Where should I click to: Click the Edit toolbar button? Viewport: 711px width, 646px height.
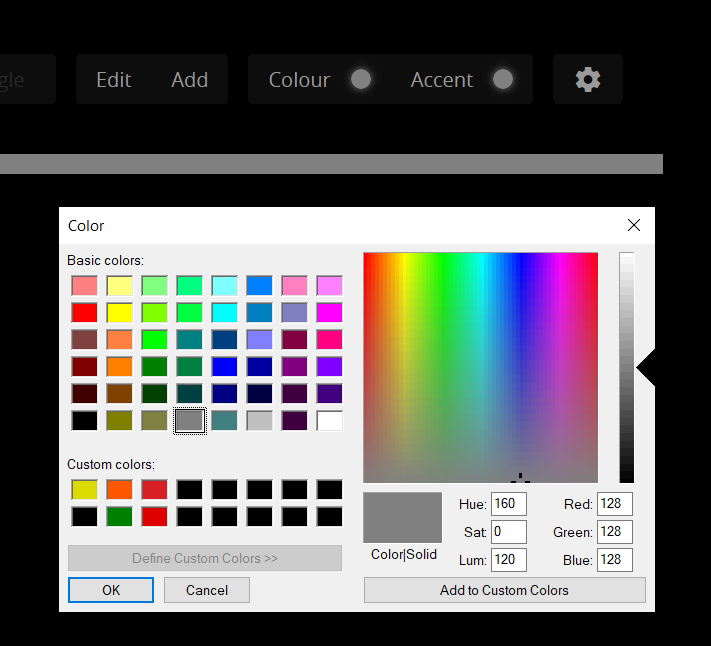[113, 80]
